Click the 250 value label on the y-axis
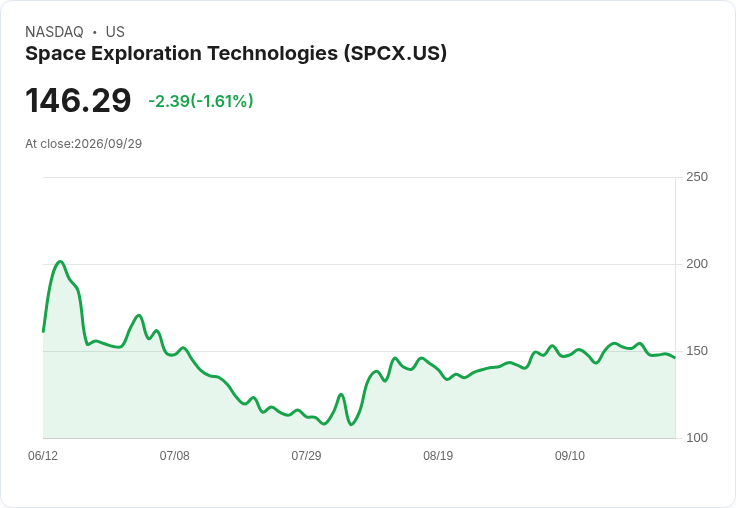The image size is (736, 508). coord(697,177)
